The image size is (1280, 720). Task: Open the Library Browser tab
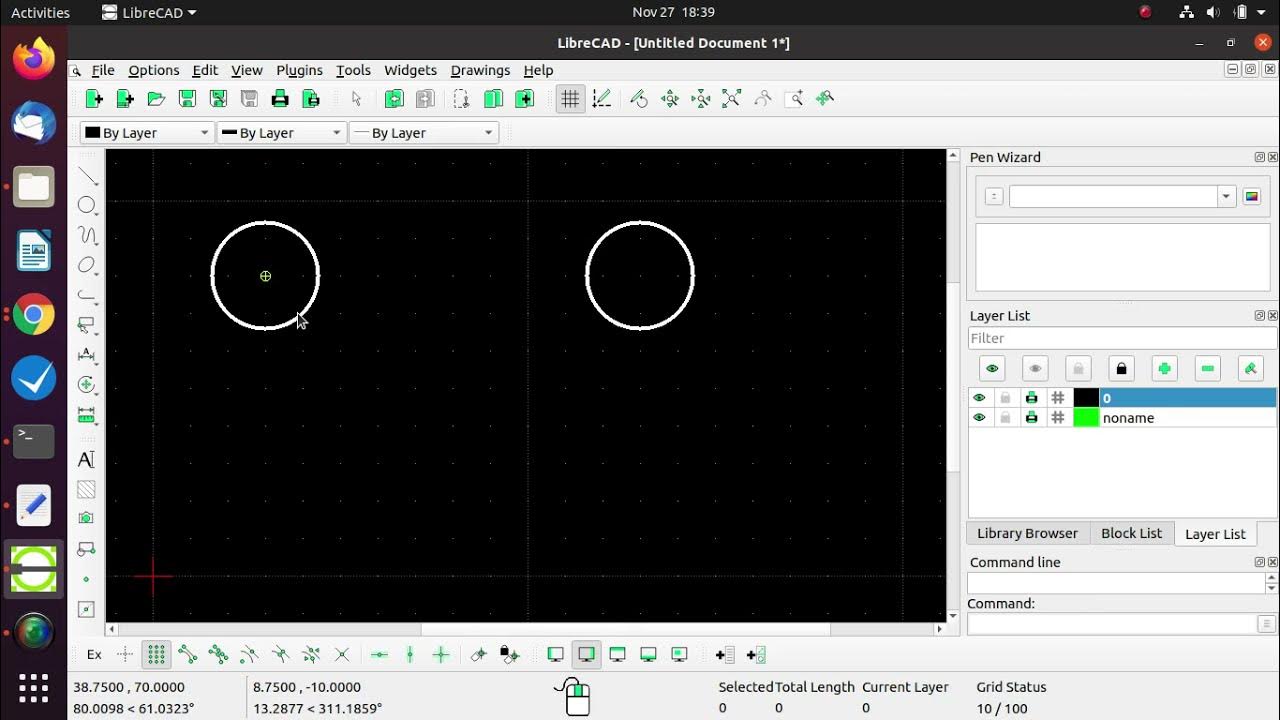(x=1027, y=533)
